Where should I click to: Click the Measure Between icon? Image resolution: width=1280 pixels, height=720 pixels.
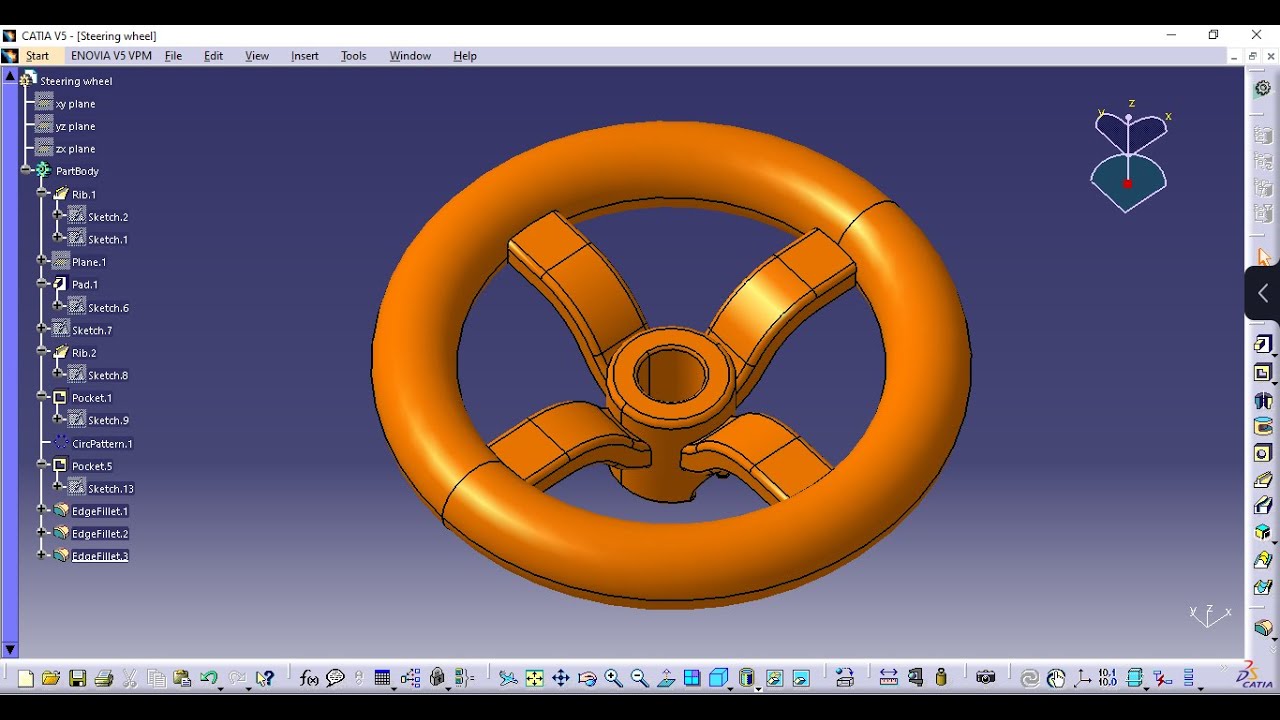pyautogui.click(x=889, y=679)
